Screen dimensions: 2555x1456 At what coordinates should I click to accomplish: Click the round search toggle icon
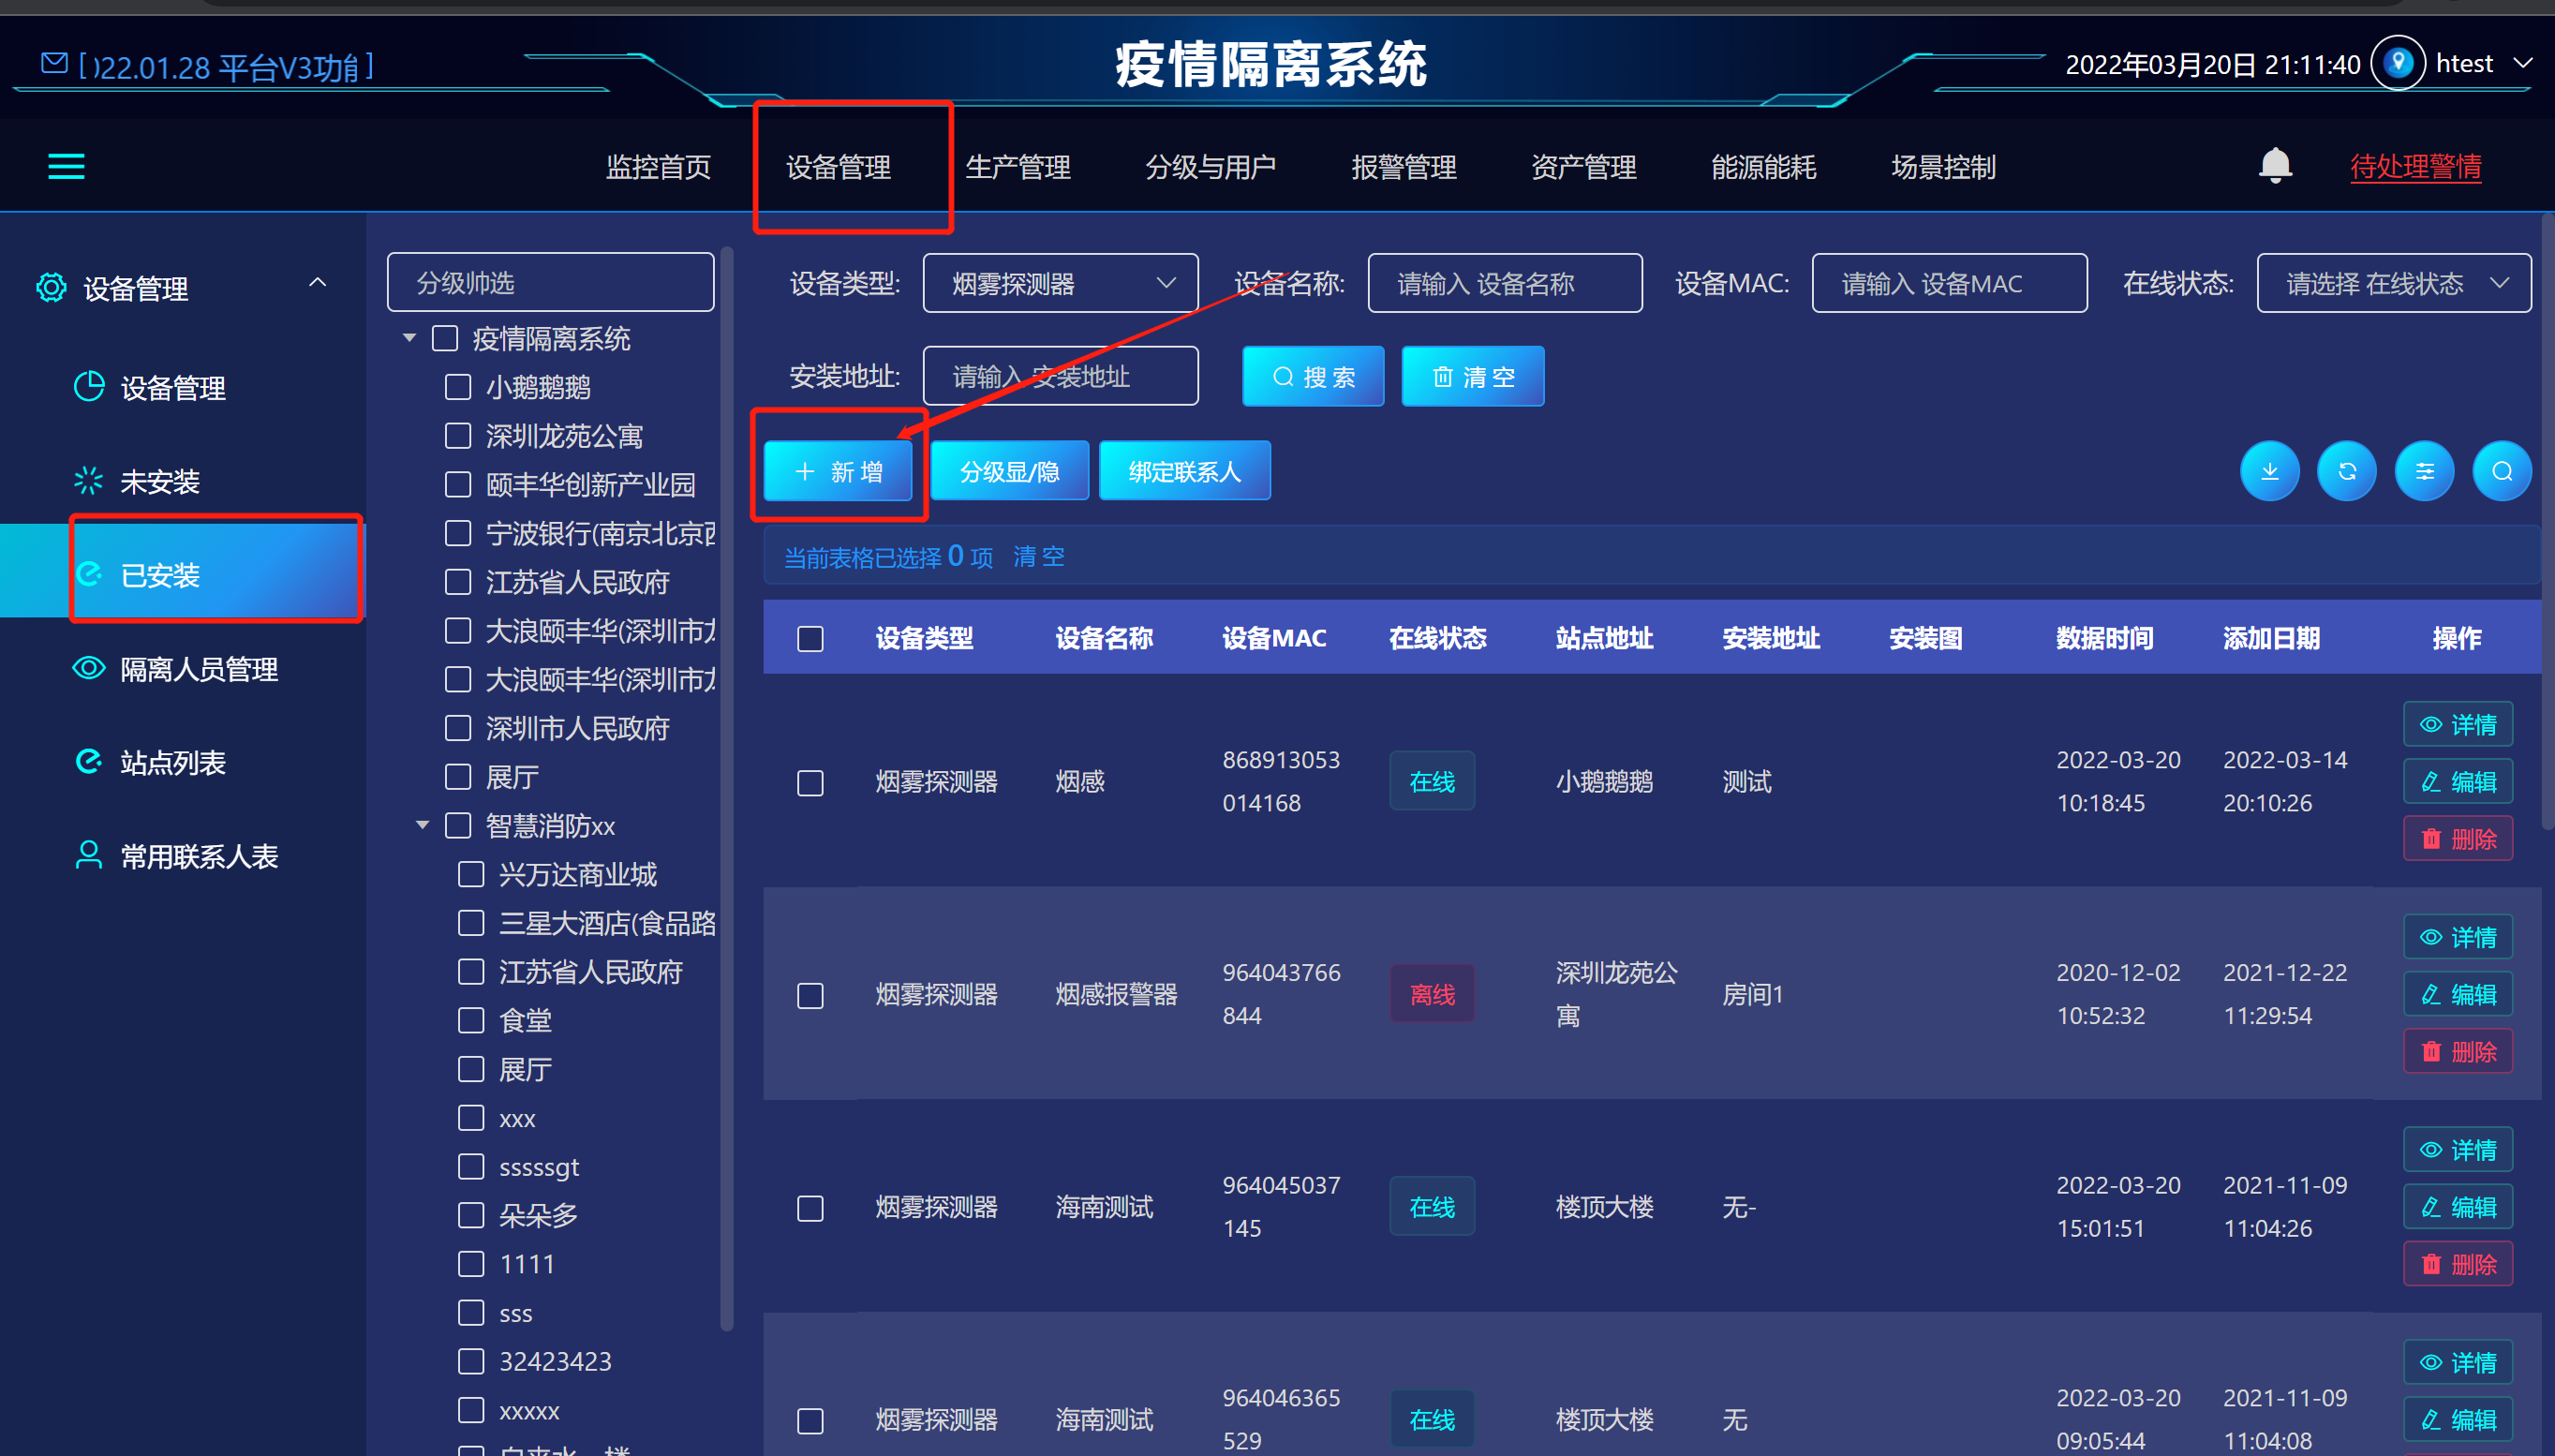2501,471
